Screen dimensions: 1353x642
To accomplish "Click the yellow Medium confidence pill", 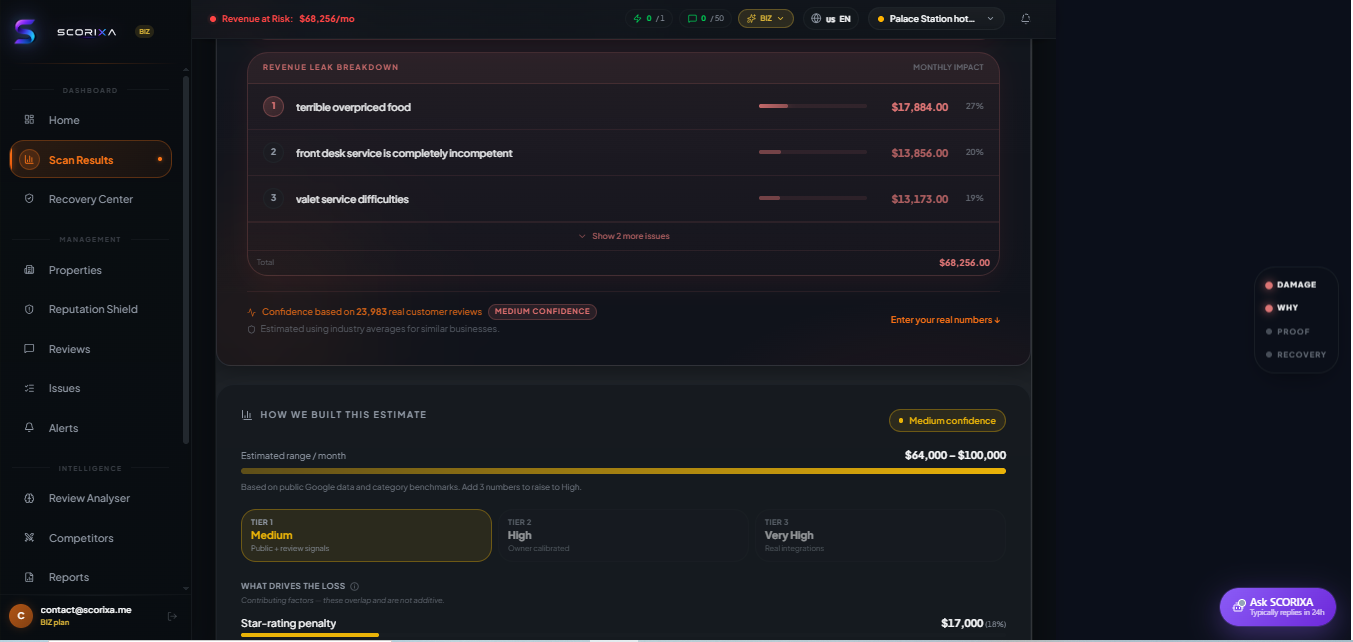I will coord(947,421).
